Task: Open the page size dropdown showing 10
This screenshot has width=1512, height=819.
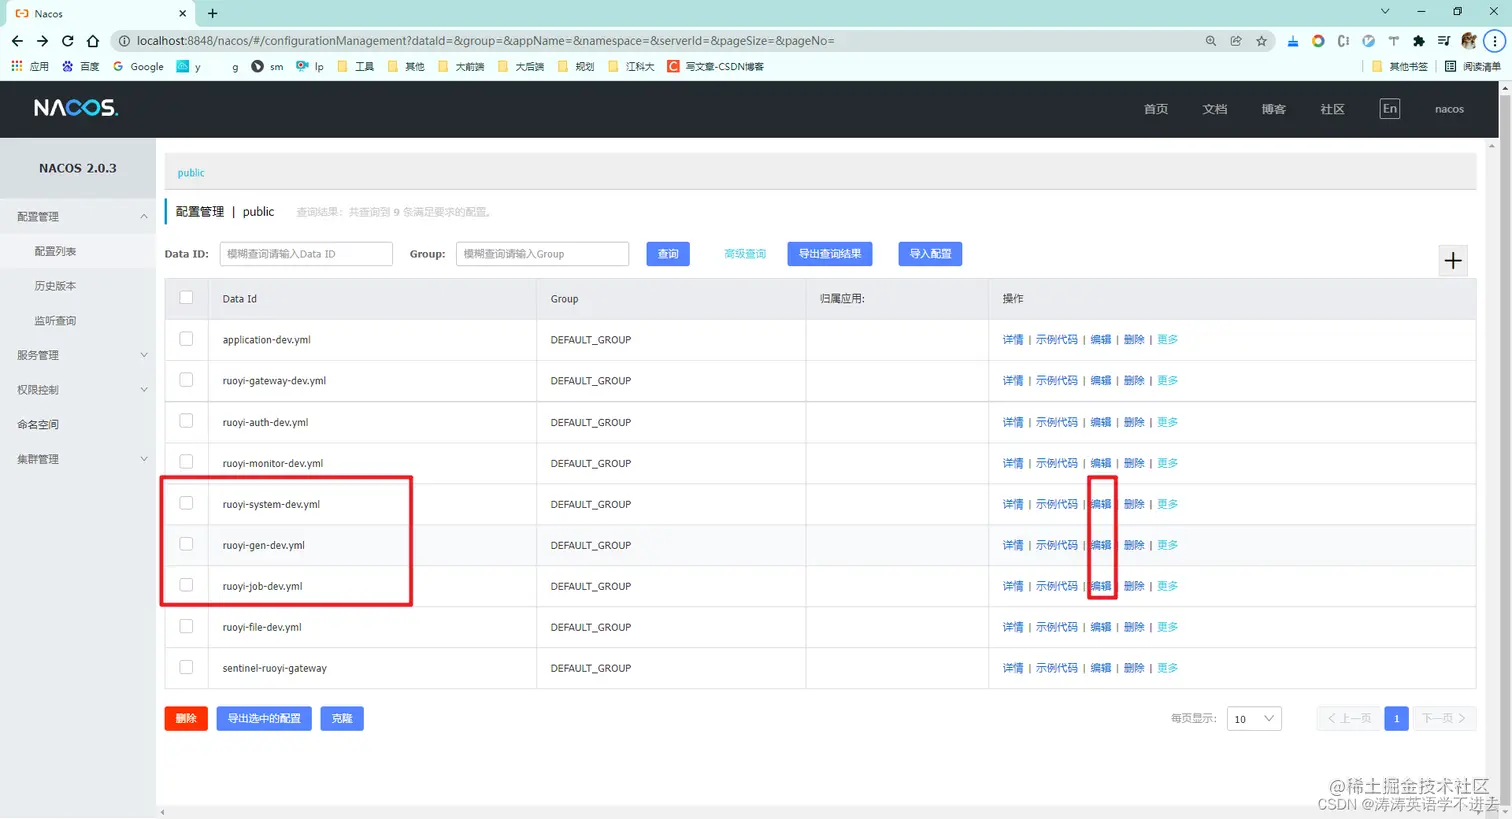Action: tap(1254, 718)
